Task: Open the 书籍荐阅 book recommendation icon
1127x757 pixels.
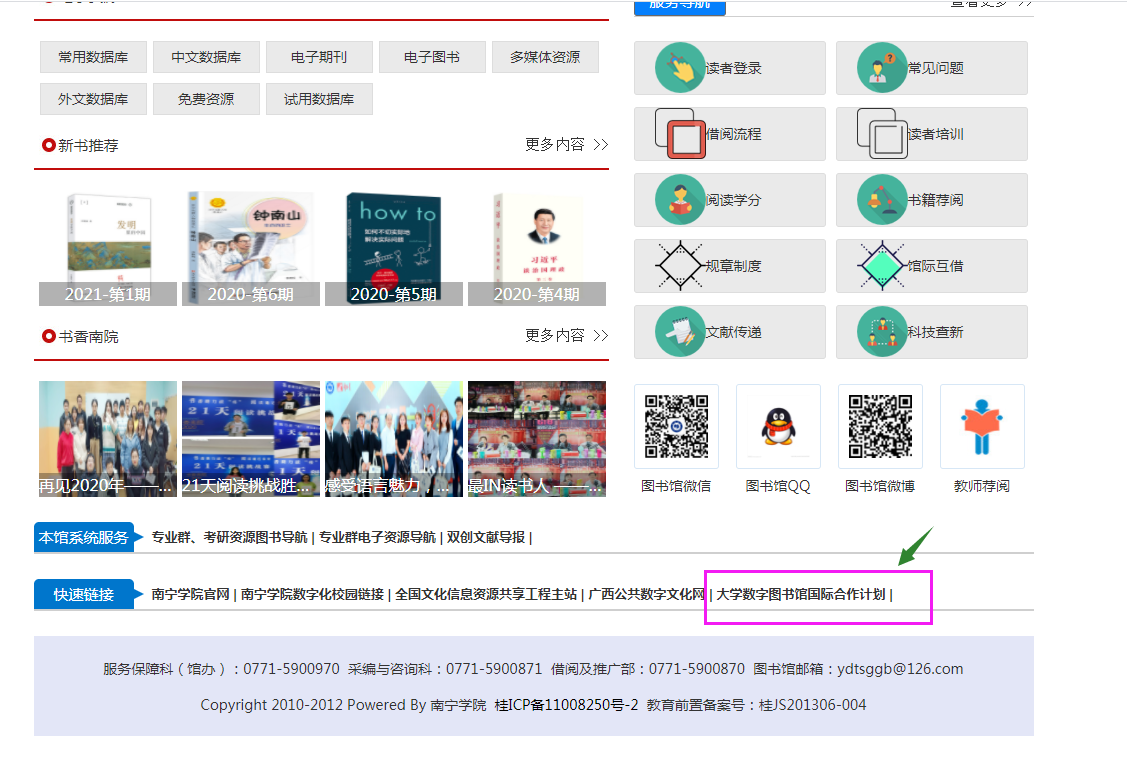Action: [882, 200]
